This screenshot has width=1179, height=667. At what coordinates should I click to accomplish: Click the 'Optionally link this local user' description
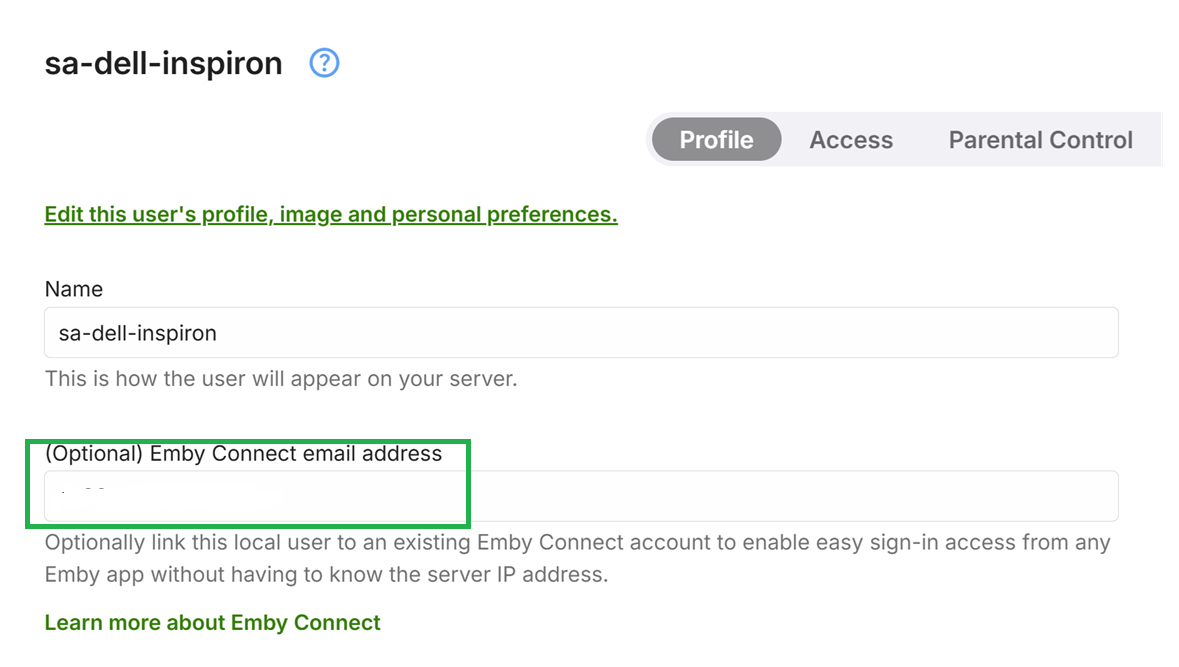[577, 543]
